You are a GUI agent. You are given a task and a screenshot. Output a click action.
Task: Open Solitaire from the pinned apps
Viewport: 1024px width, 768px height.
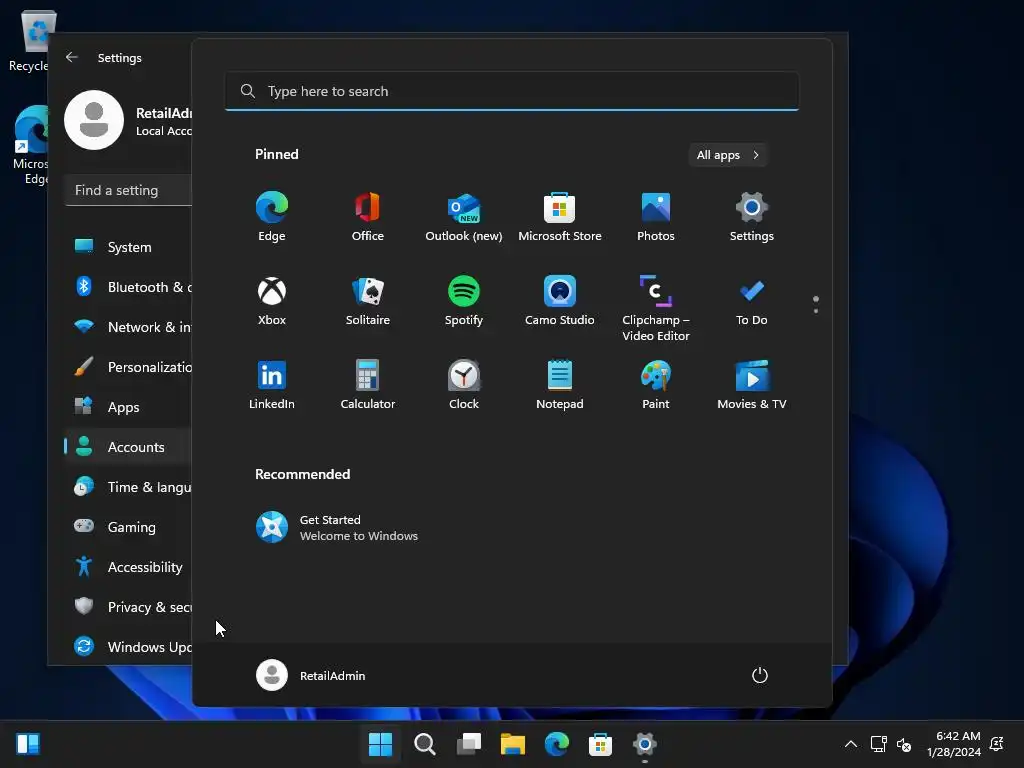(368, 301)
